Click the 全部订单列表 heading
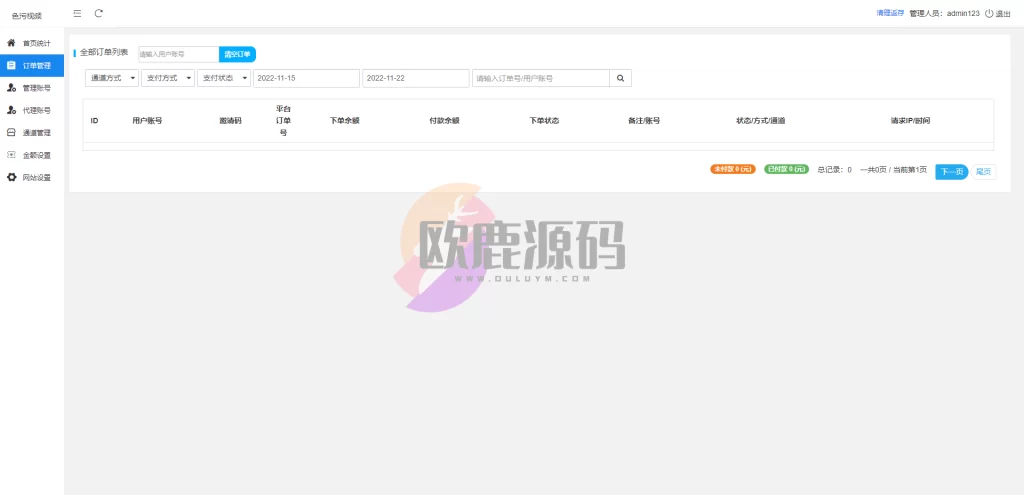 click(104, 52)
